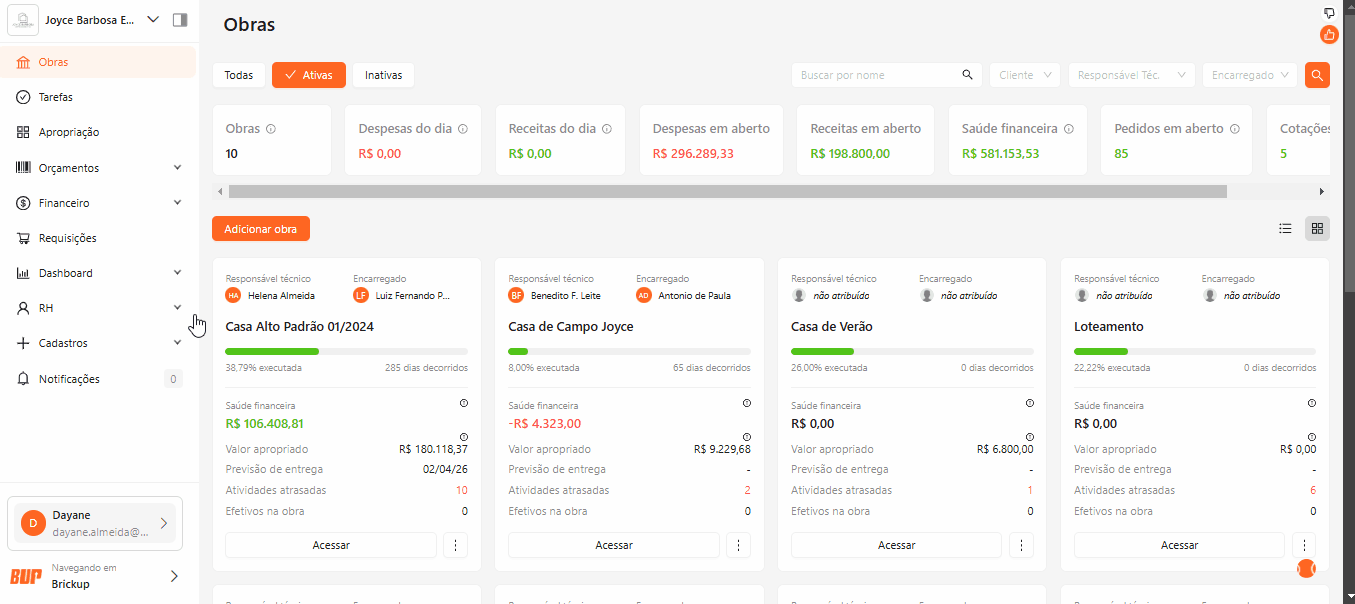This screenshot has width=1355, height=604.
Task: Click Acessar on Casa de Campo Joyce
Action: point(614,545)
